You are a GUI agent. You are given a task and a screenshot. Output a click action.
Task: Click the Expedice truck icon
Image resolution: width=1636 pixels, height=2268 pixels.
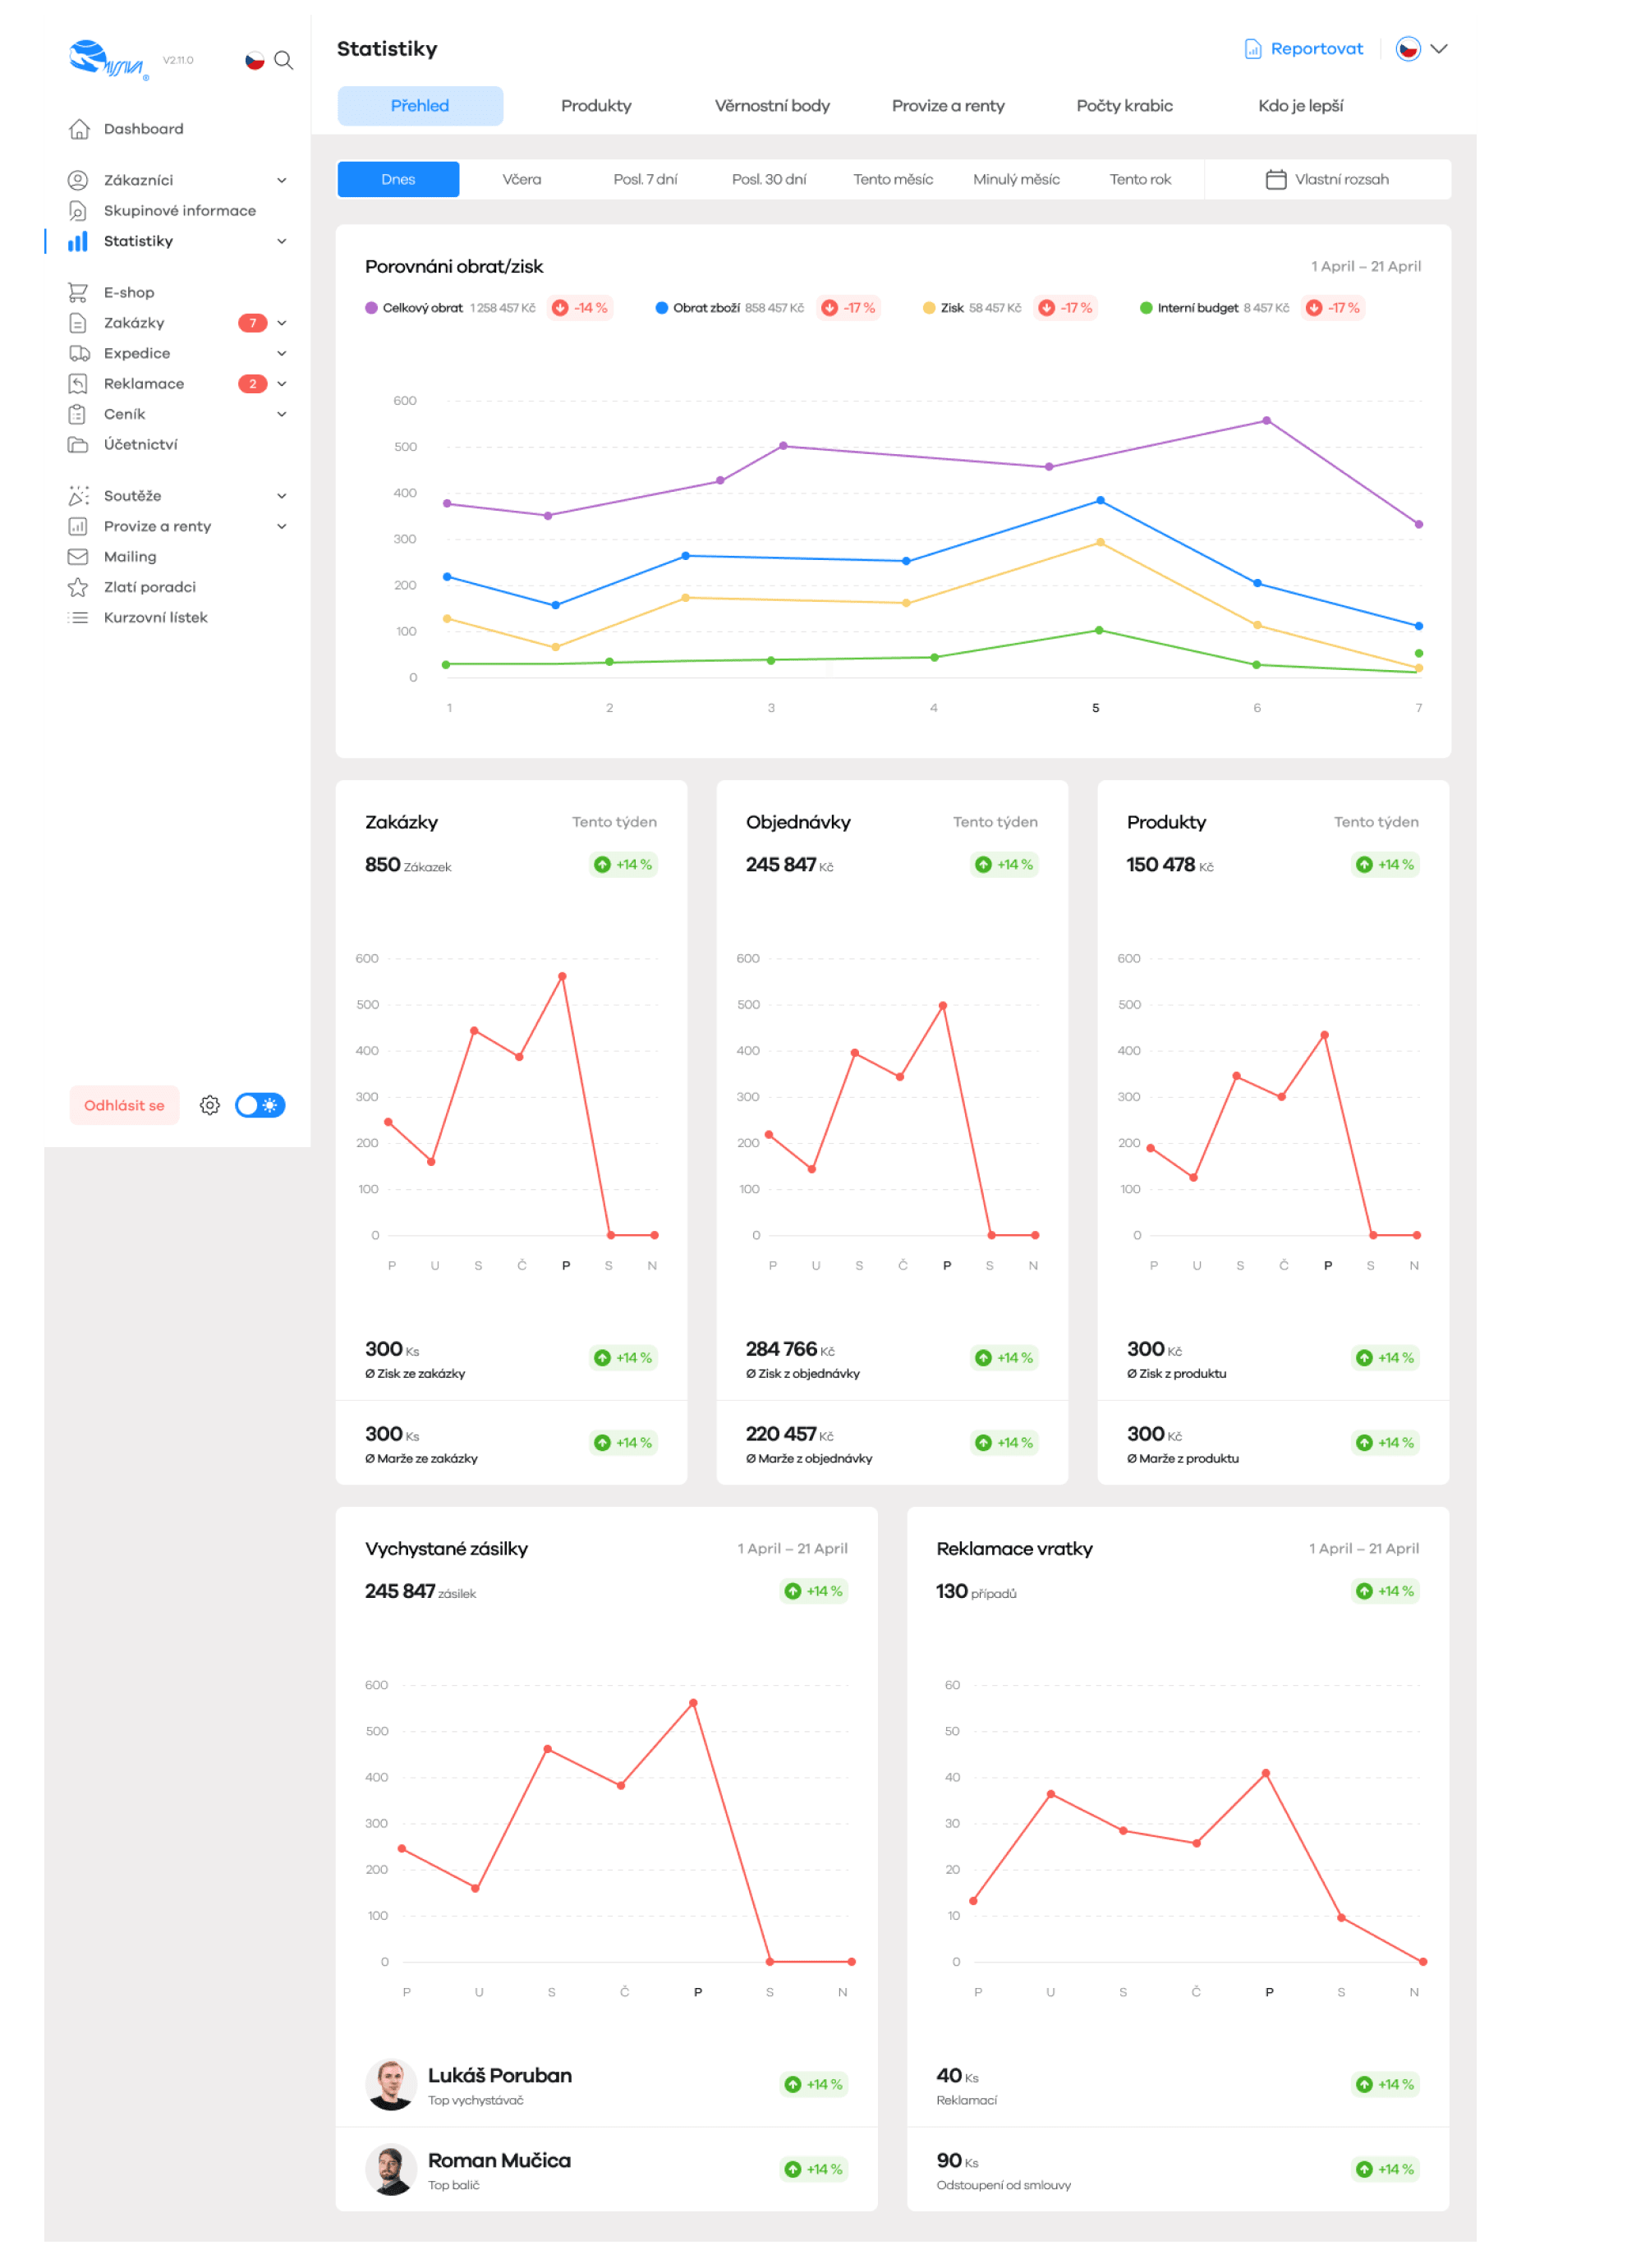[79, 353]
